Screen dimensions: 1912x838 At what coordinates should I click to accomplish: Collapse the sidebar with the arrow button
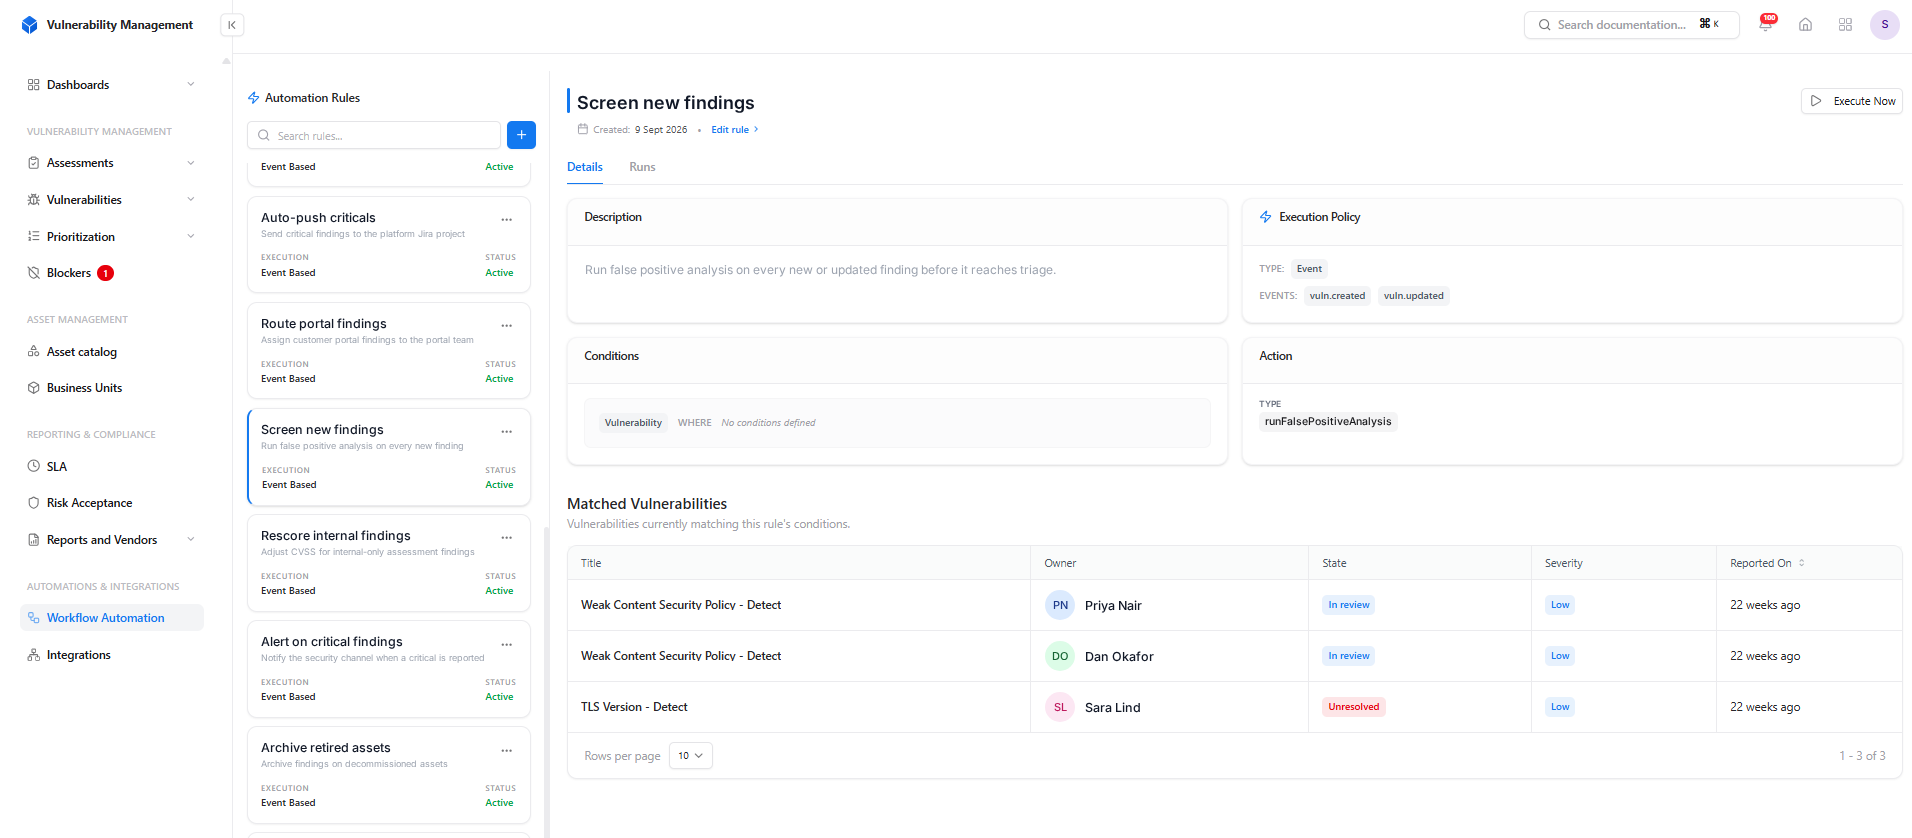(x=232, y=25)
